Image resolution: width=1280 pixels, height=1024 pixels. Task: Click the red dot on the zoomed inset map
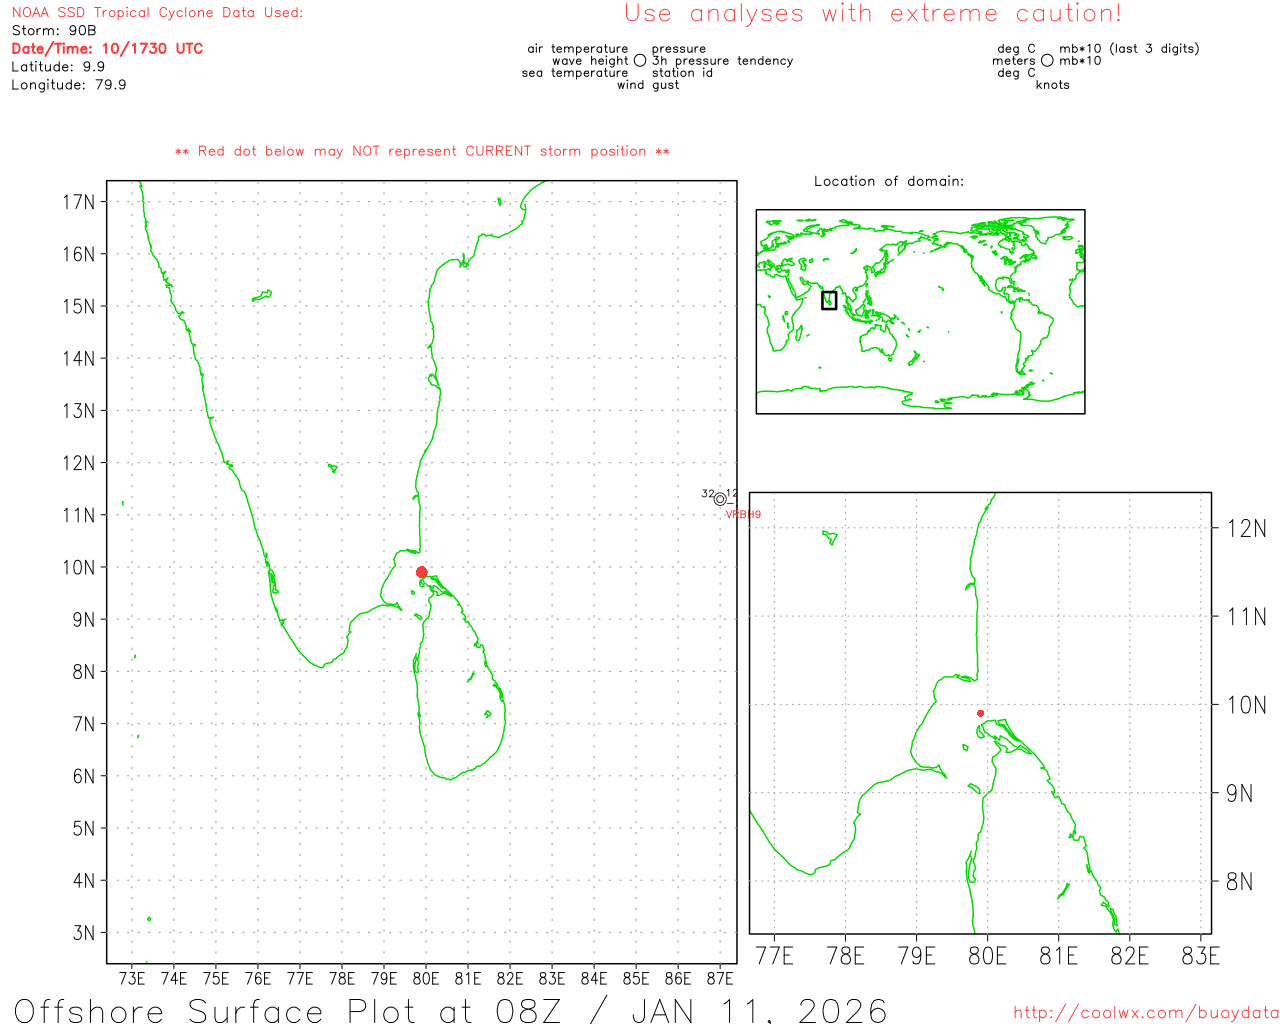click(980, 713)
